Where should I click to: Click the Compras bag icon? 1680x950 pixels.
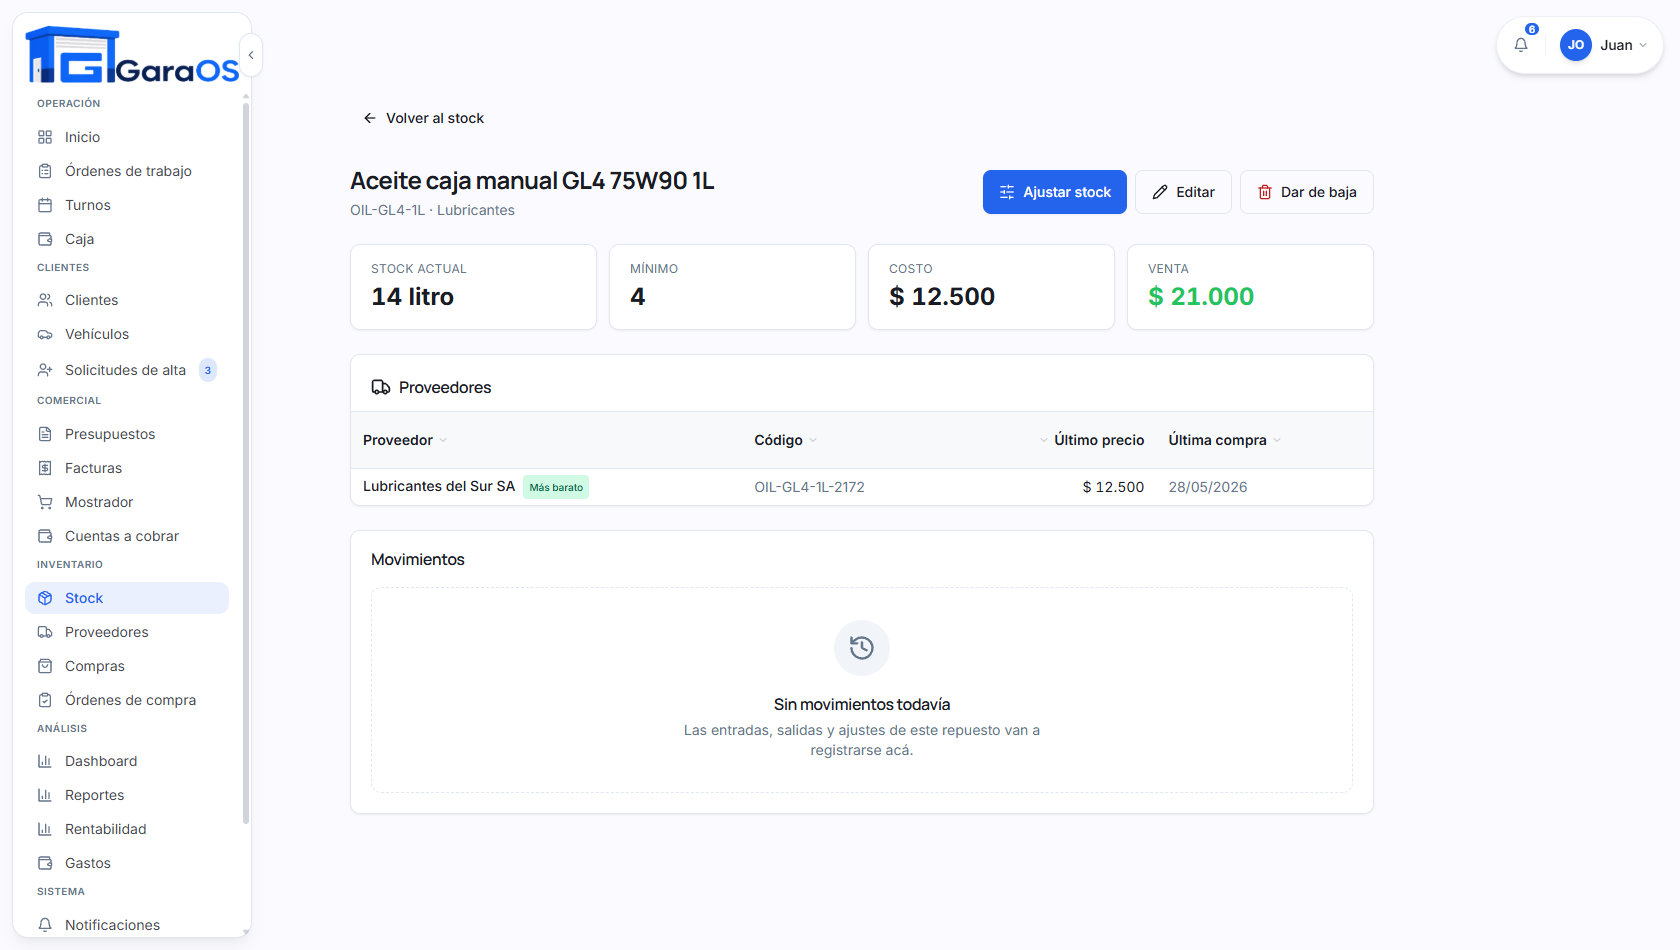[45, 666]
